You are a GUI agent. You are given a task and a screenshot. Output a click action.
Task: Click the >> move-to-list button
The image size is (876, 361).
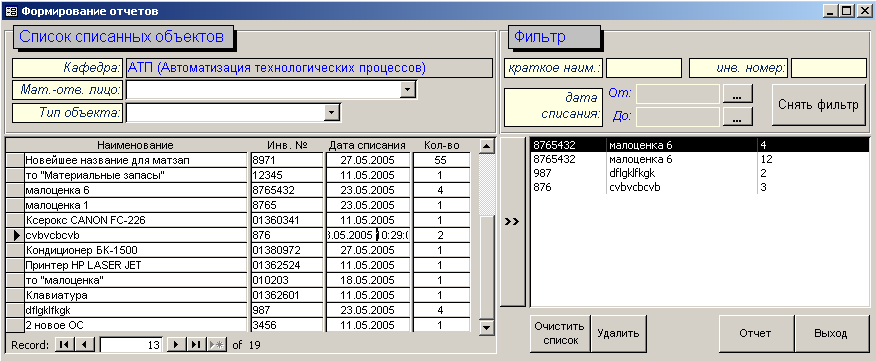pyautogui.click(x=512, y=222)
